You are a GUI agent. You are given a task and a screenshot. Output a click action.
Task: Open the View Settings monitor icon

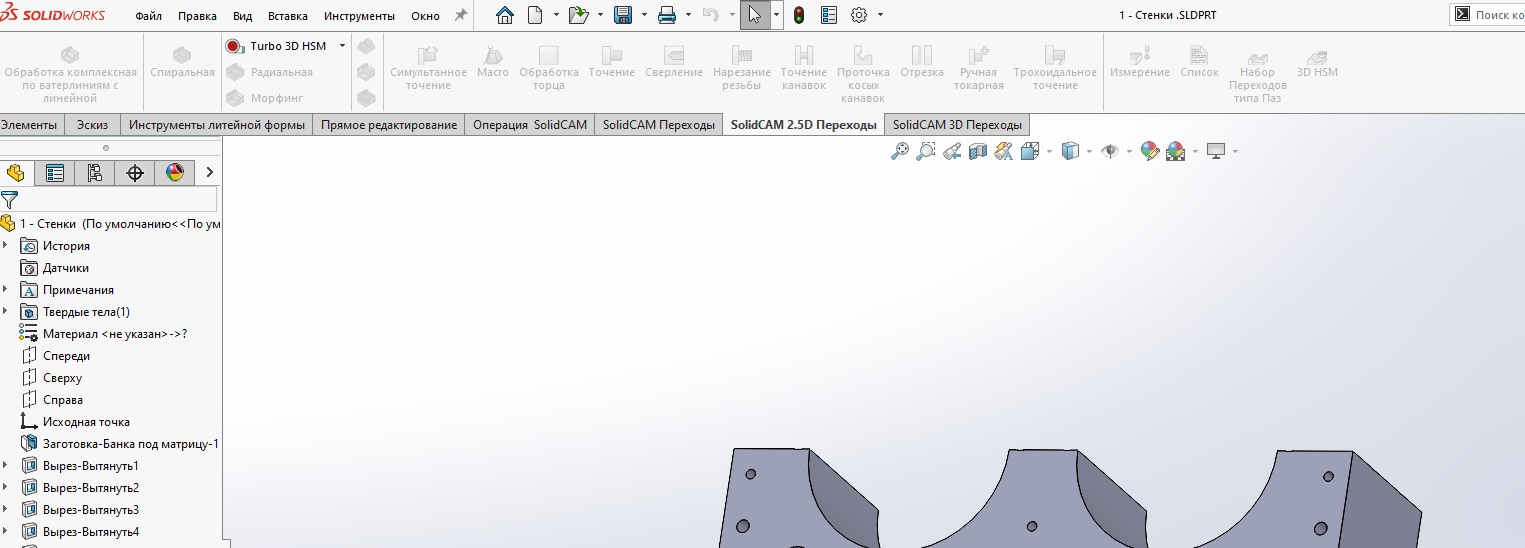1216,151
